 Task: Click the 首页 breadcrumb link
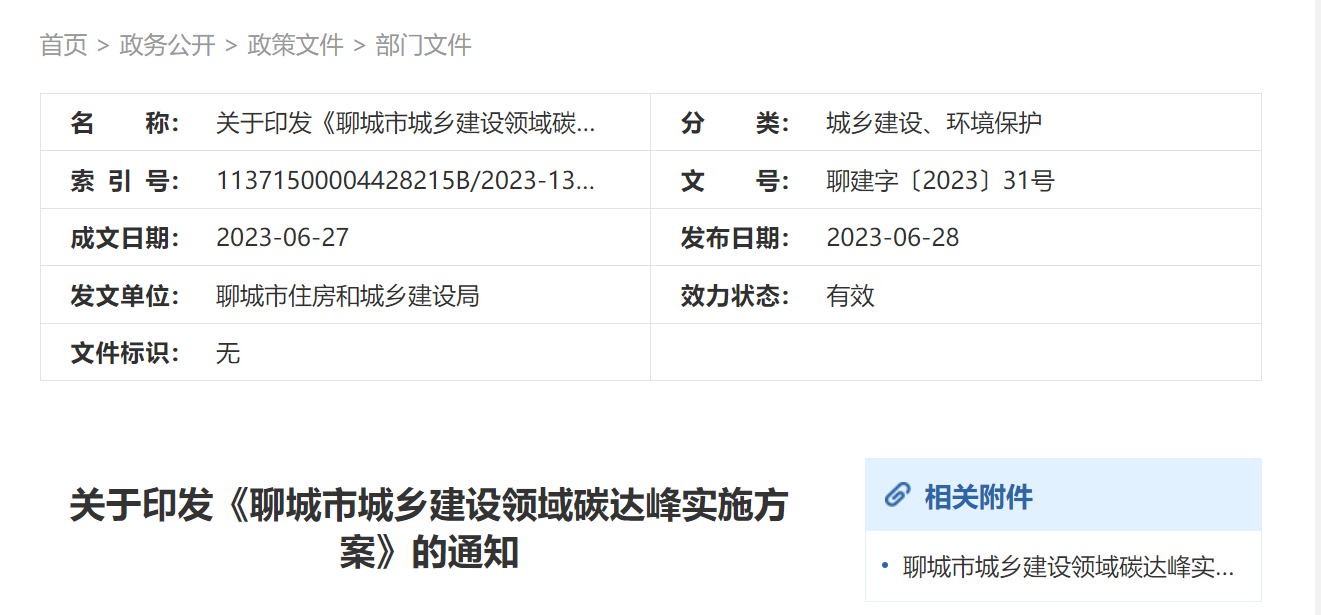[x=63, y=45]
